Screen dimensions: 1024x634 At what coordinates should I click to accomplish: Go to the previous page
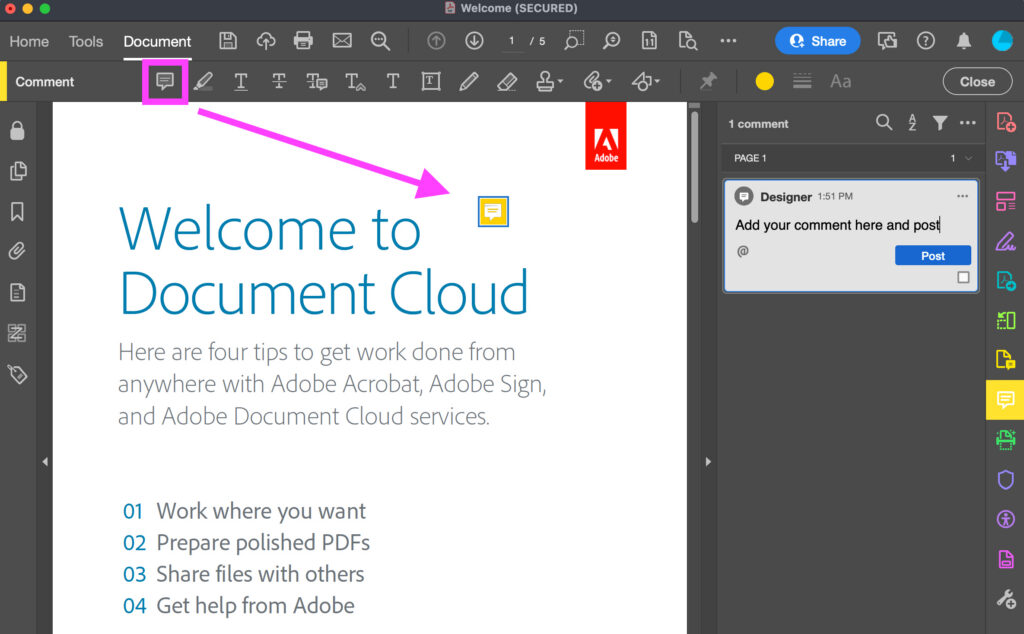click(436, 40)
